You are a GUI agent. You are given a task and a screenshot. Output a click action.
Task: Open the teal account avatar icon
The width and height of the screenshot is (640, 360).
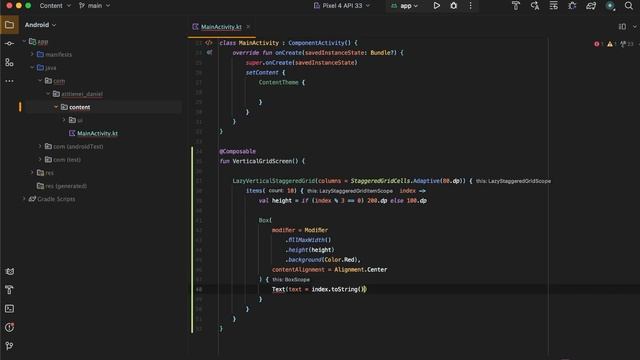click(x=610, y=6)
